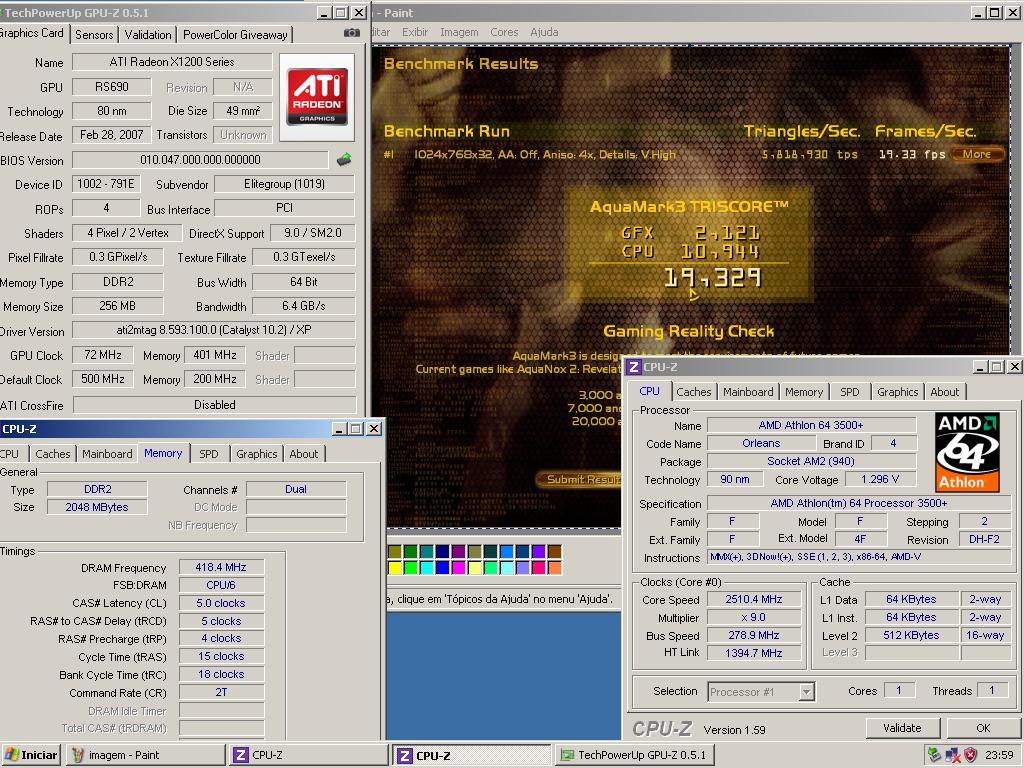Click the Instructions field in CPU-Z
This screenshot has height=768, width=1024.
[x=859, y=557]
